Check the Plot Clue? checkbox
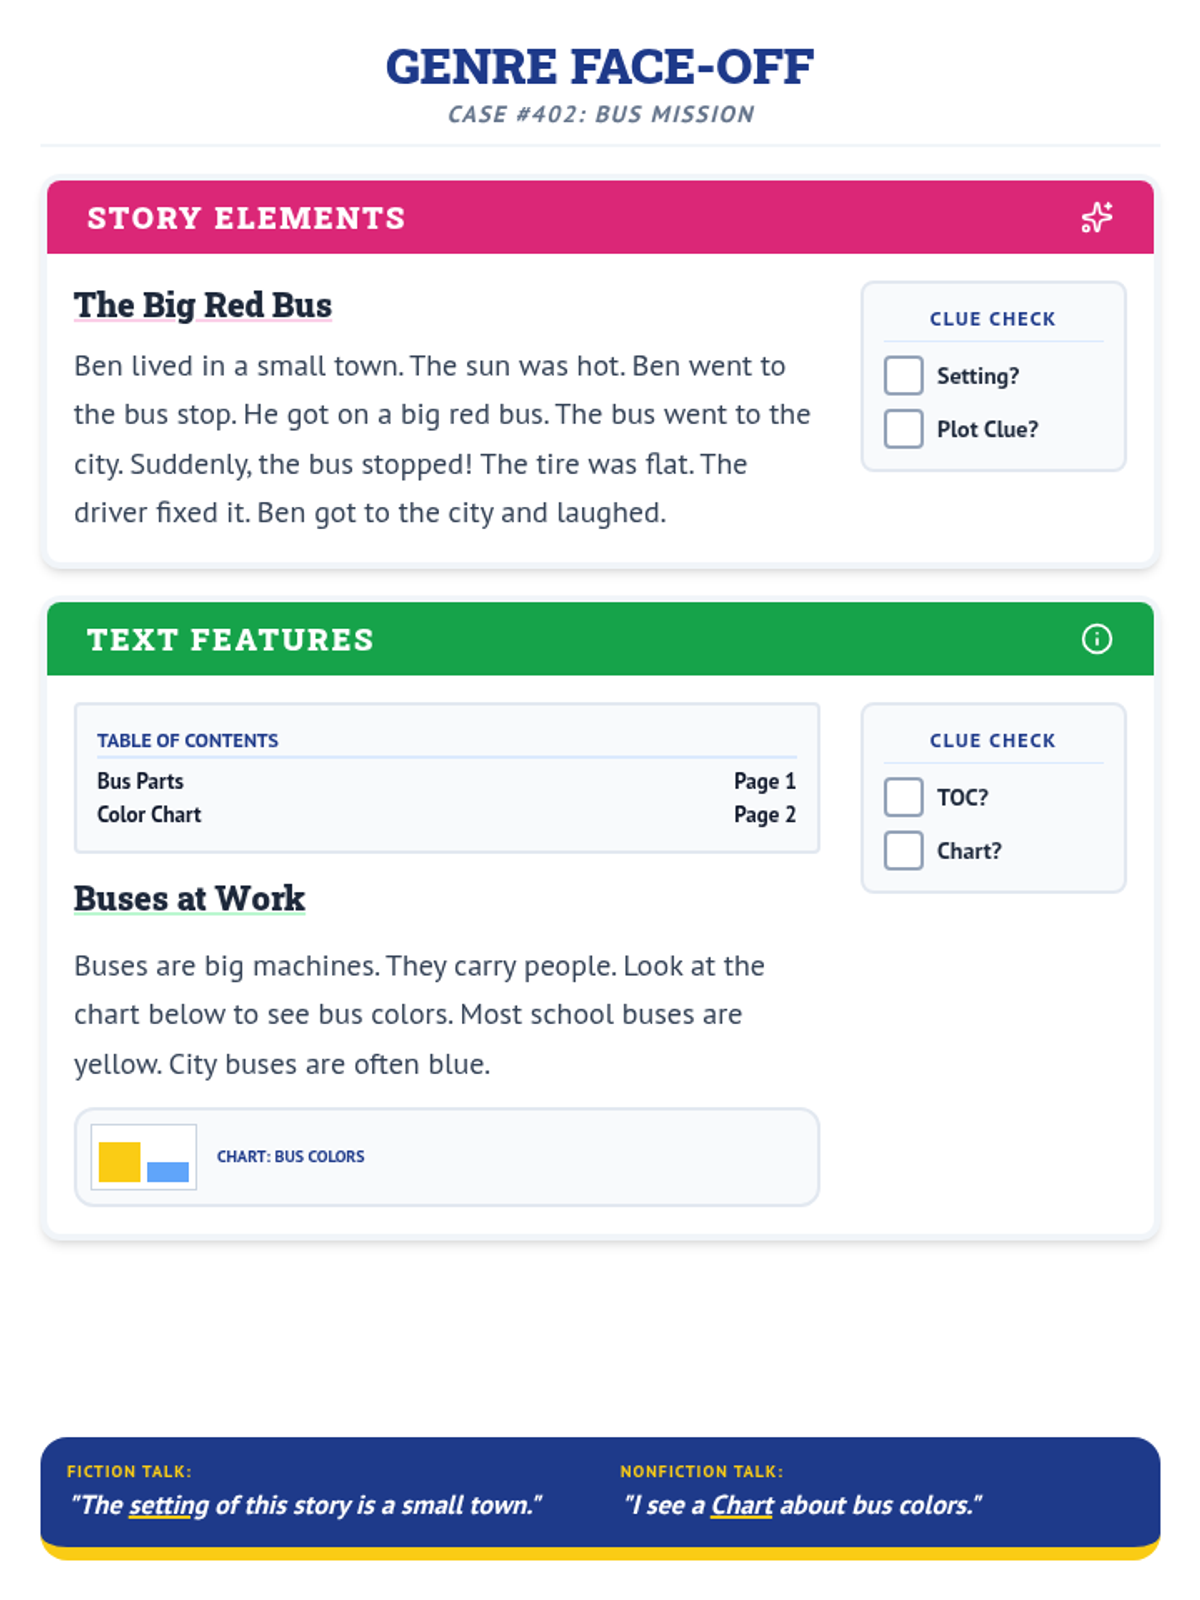The width and height of the screenshot is (1200, 1600). (x=903, y=429)
